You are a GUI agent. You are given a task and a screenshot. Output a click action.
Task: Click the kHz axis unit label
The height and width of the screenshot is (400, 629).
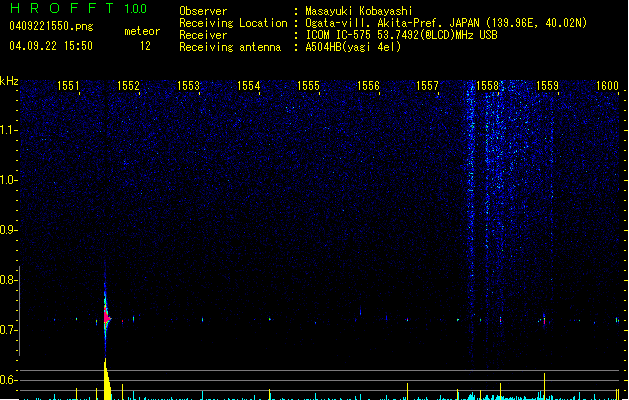[x=9, y=81]
